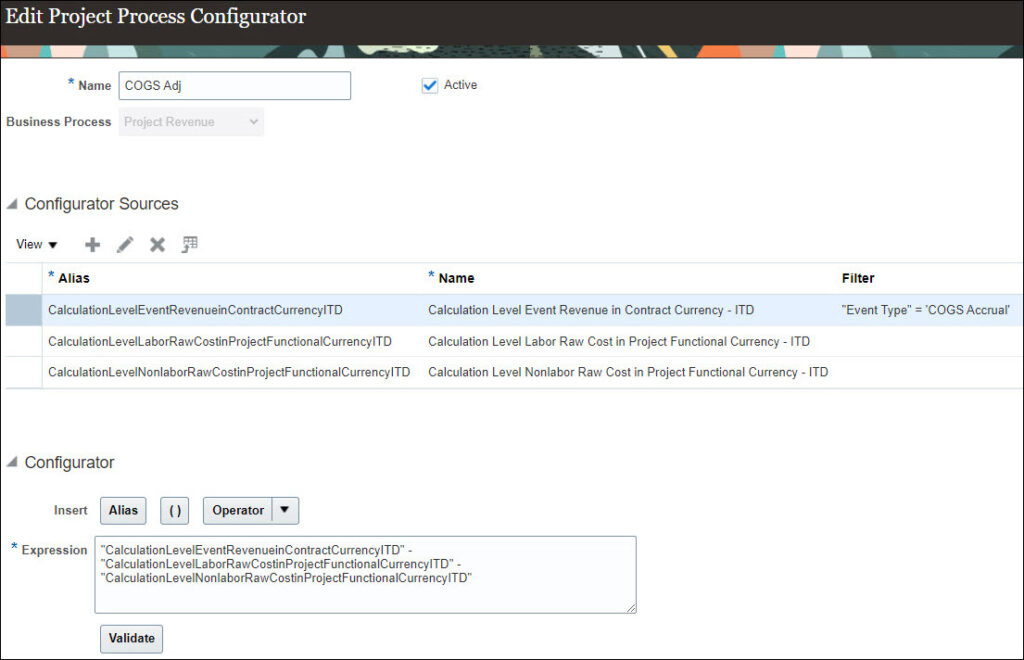Collapse the Configurator section
This screenshot has height=660, width=1024.
12,463
